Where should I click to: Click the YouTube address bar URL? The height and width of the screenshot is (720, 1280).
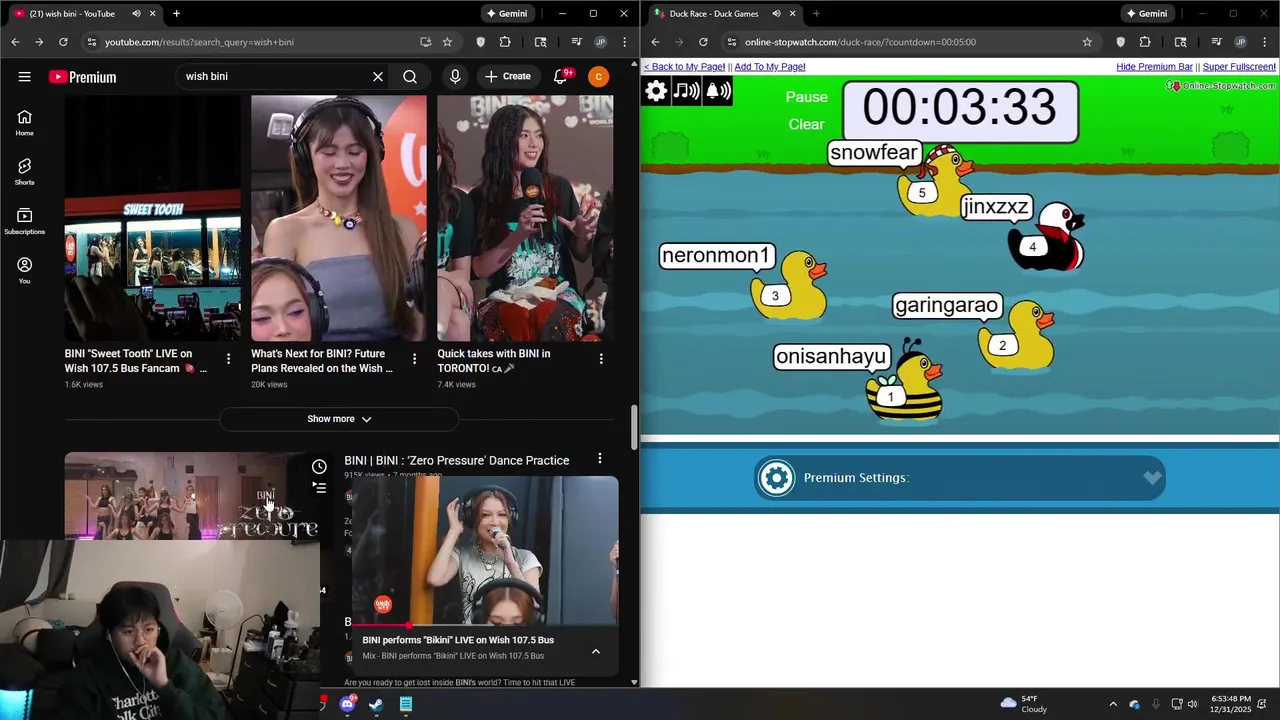[x=199, y=42]
